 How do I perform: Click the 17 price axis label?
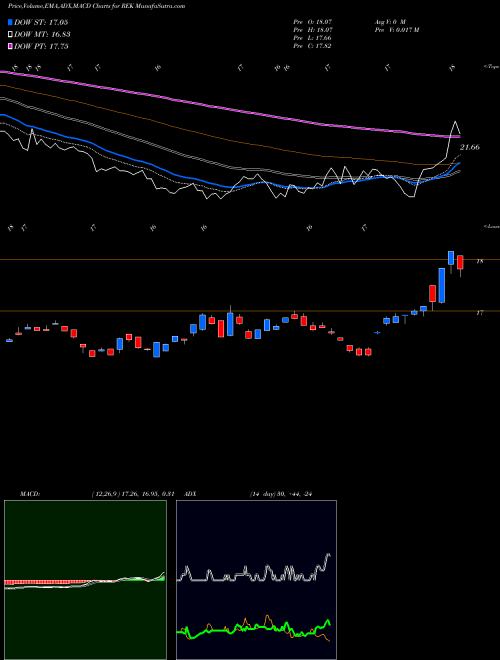pos(479,313)
